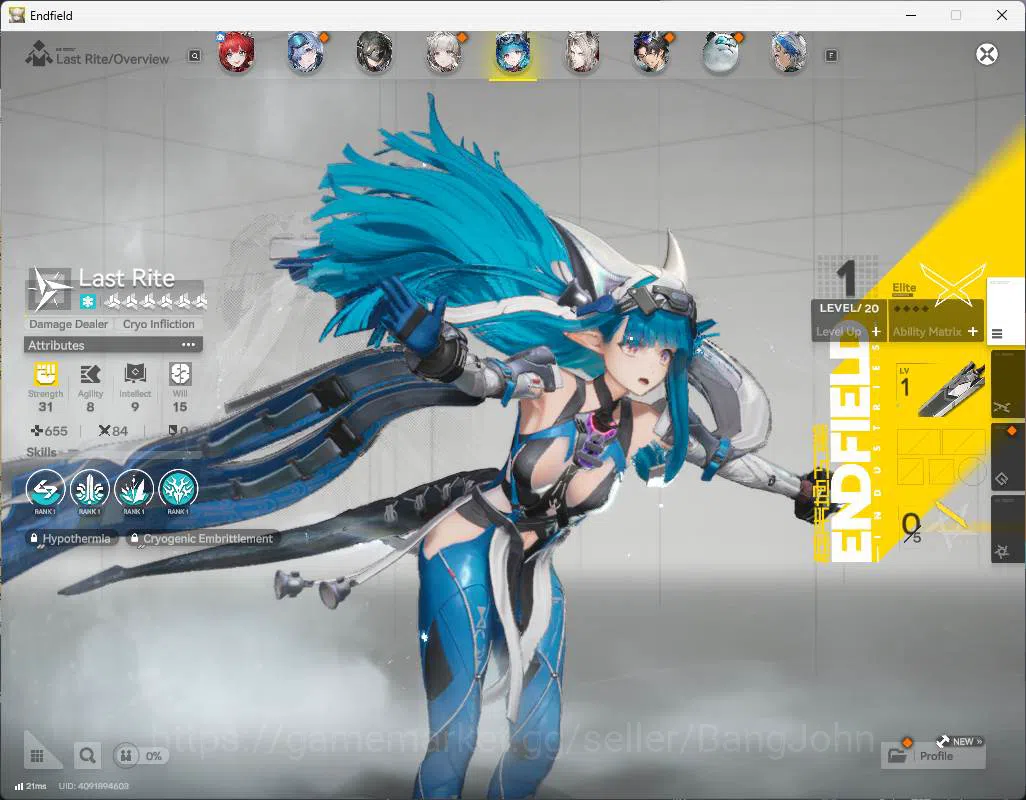Open the Last Rite/Overview header logo
This screenshot has height=800, width=1026.
(x=39, y=54)
